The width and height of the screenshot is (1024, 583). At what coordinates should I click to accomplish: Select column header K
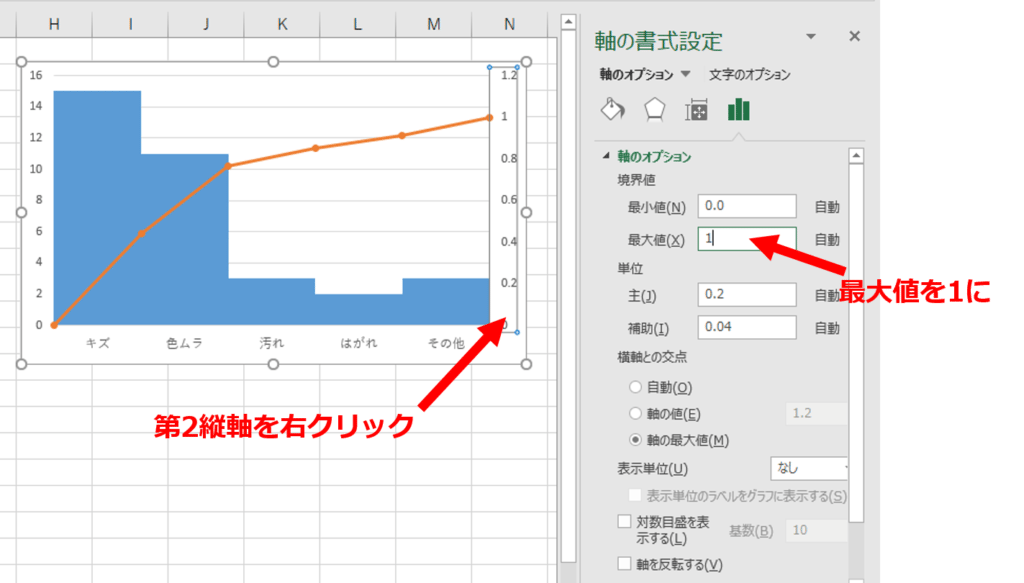tap(282, 24)
